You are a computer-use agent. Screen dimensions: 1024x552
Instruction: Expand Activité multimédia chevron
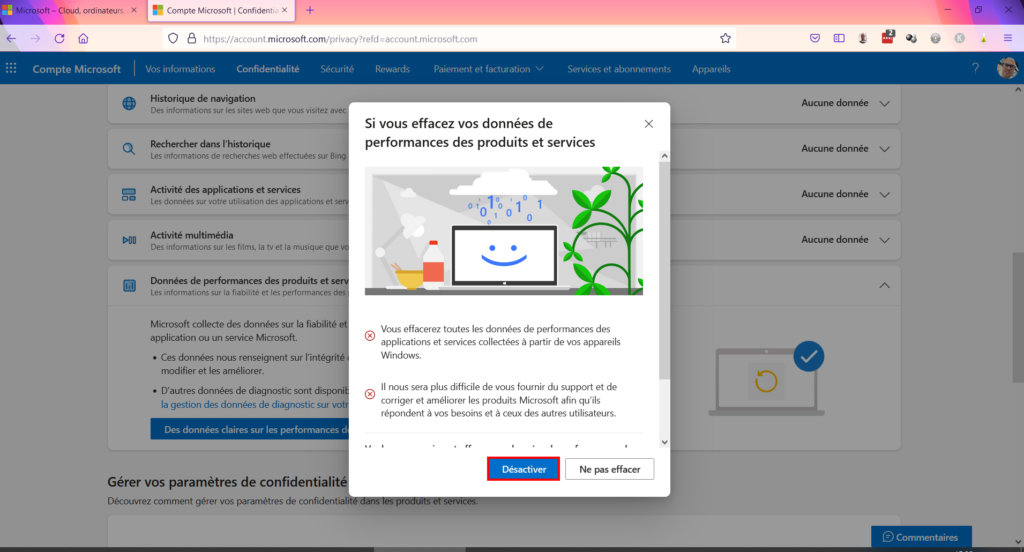[x=884, y=240]
